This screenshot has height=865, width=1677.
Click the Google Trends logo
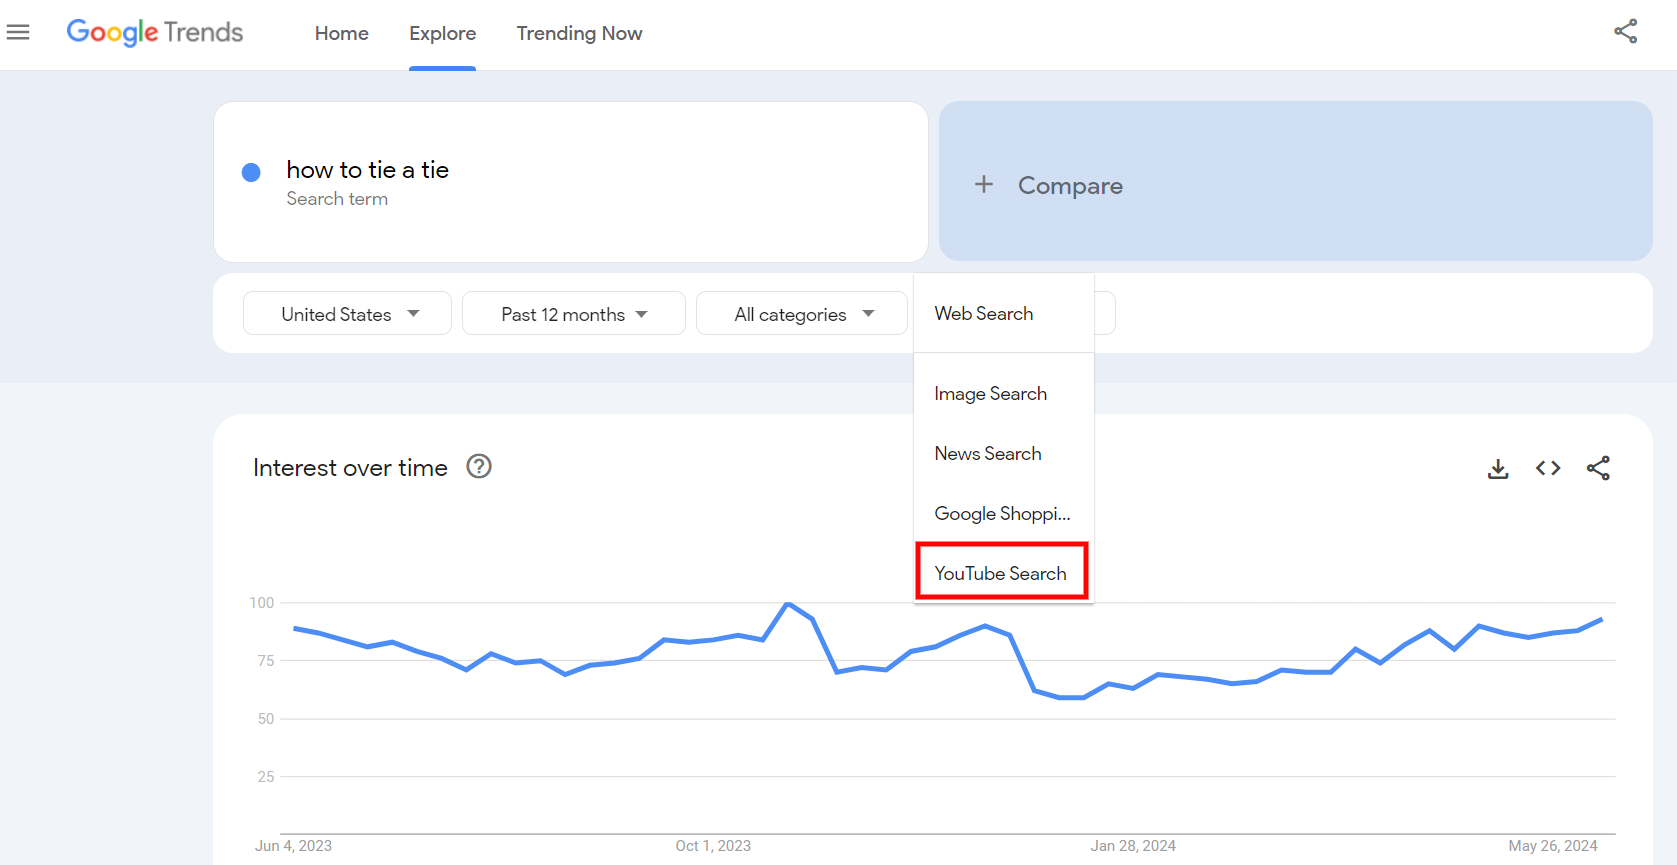click(x=155, y=32)
